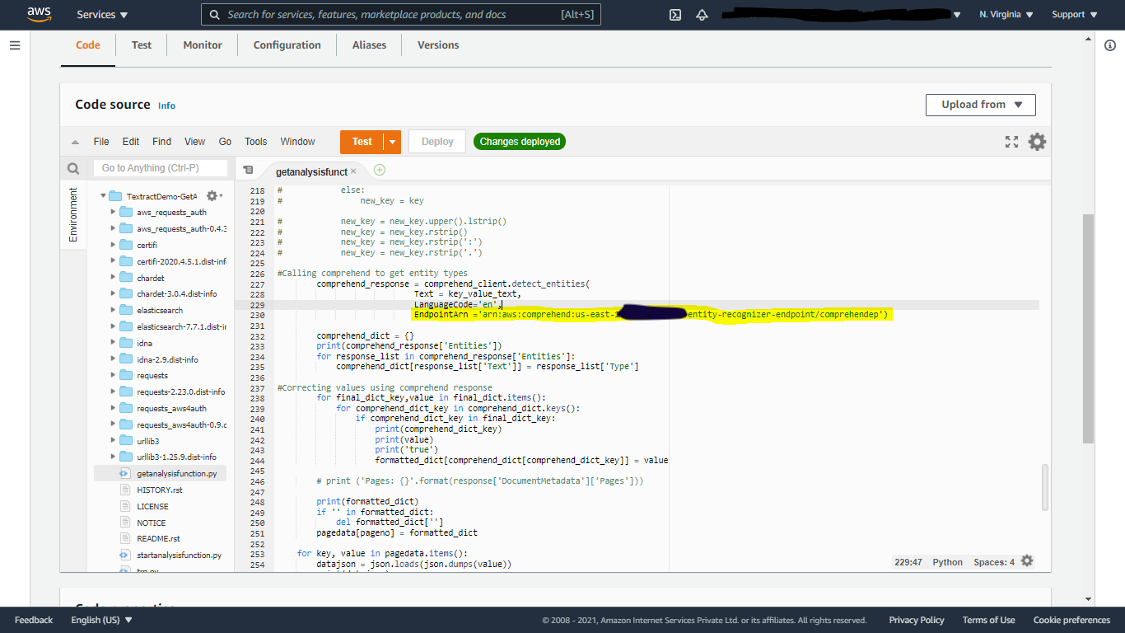Open the Test button dropdown arrow
The image size is (1125, 633).
pyautogui.click(x=392, y=141)
